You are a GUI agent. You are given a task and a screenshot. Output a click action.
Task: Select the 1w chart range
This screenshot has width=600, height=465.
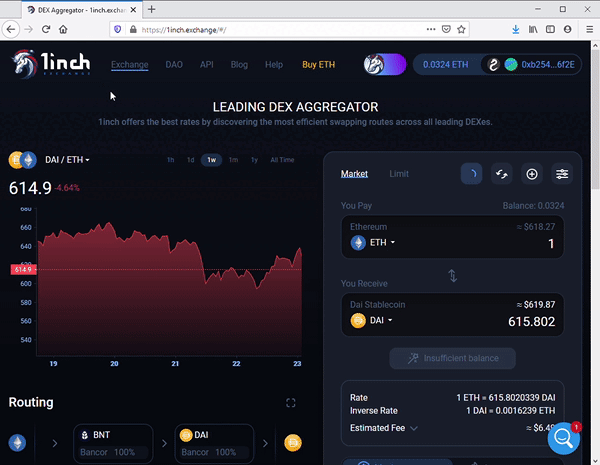212,160
